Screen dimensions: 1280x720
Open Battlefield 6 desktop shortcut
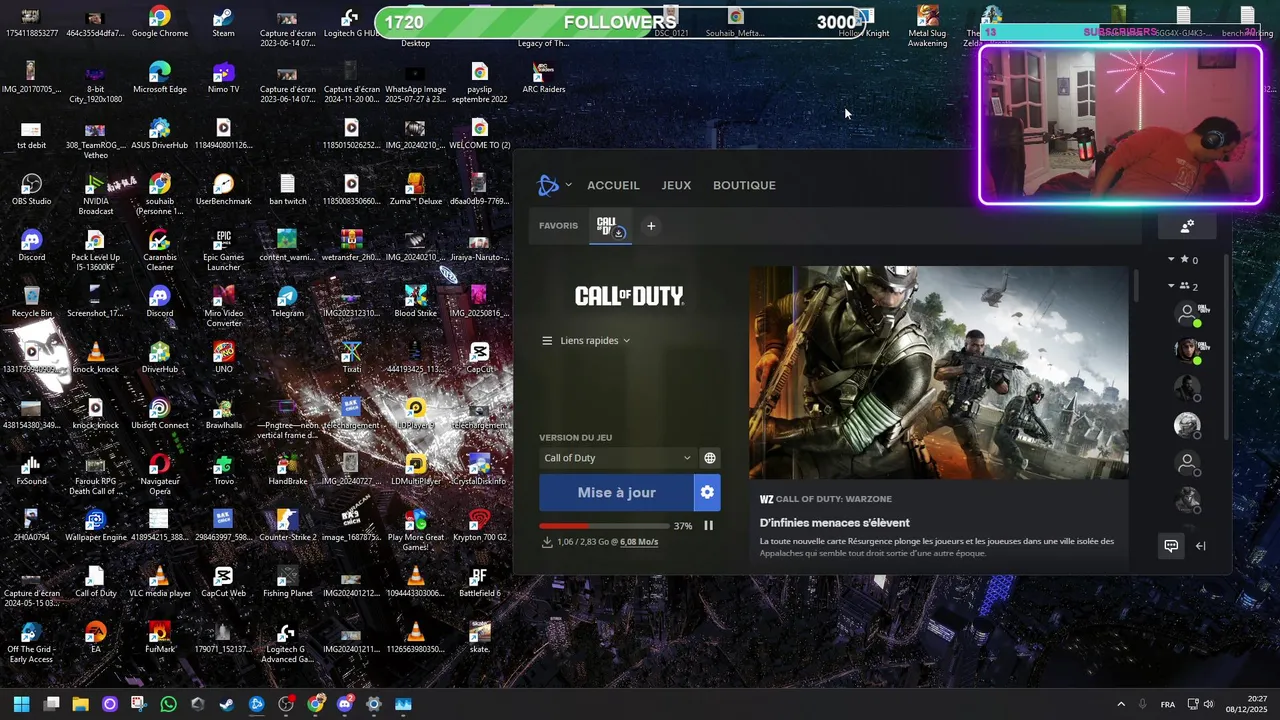click(x=480, y=582)
